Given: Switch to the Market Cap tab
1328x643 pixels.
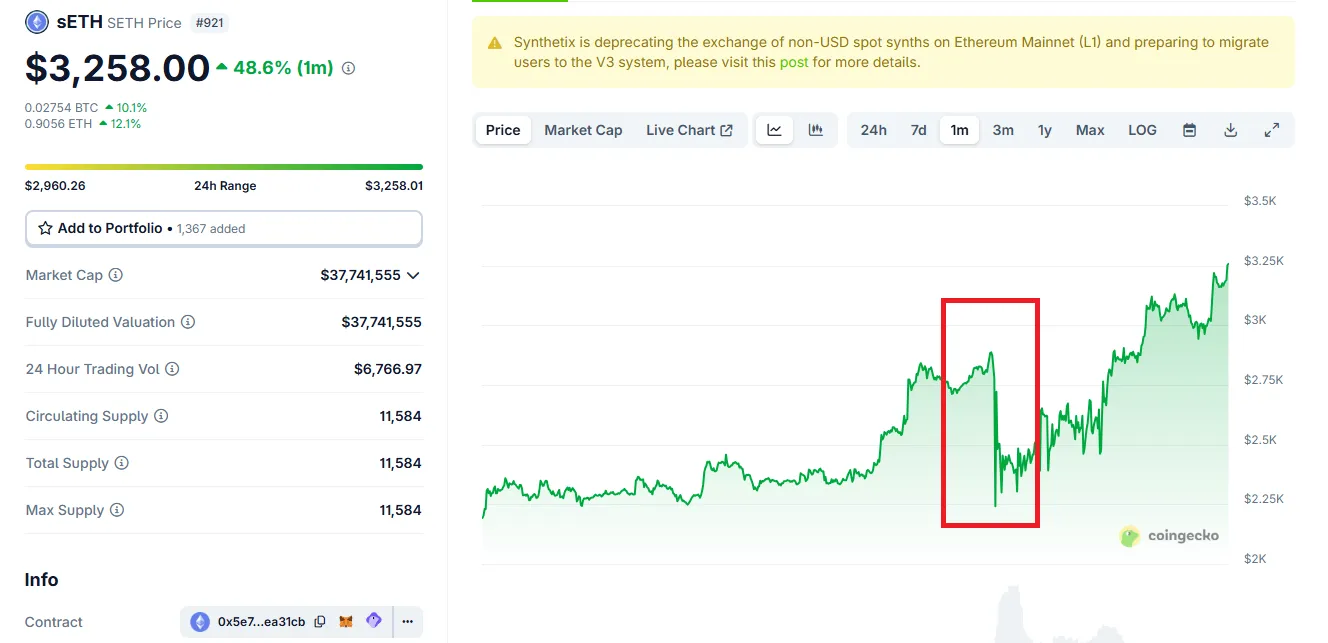Looking at the screenshot, I should tap(583, 130).
